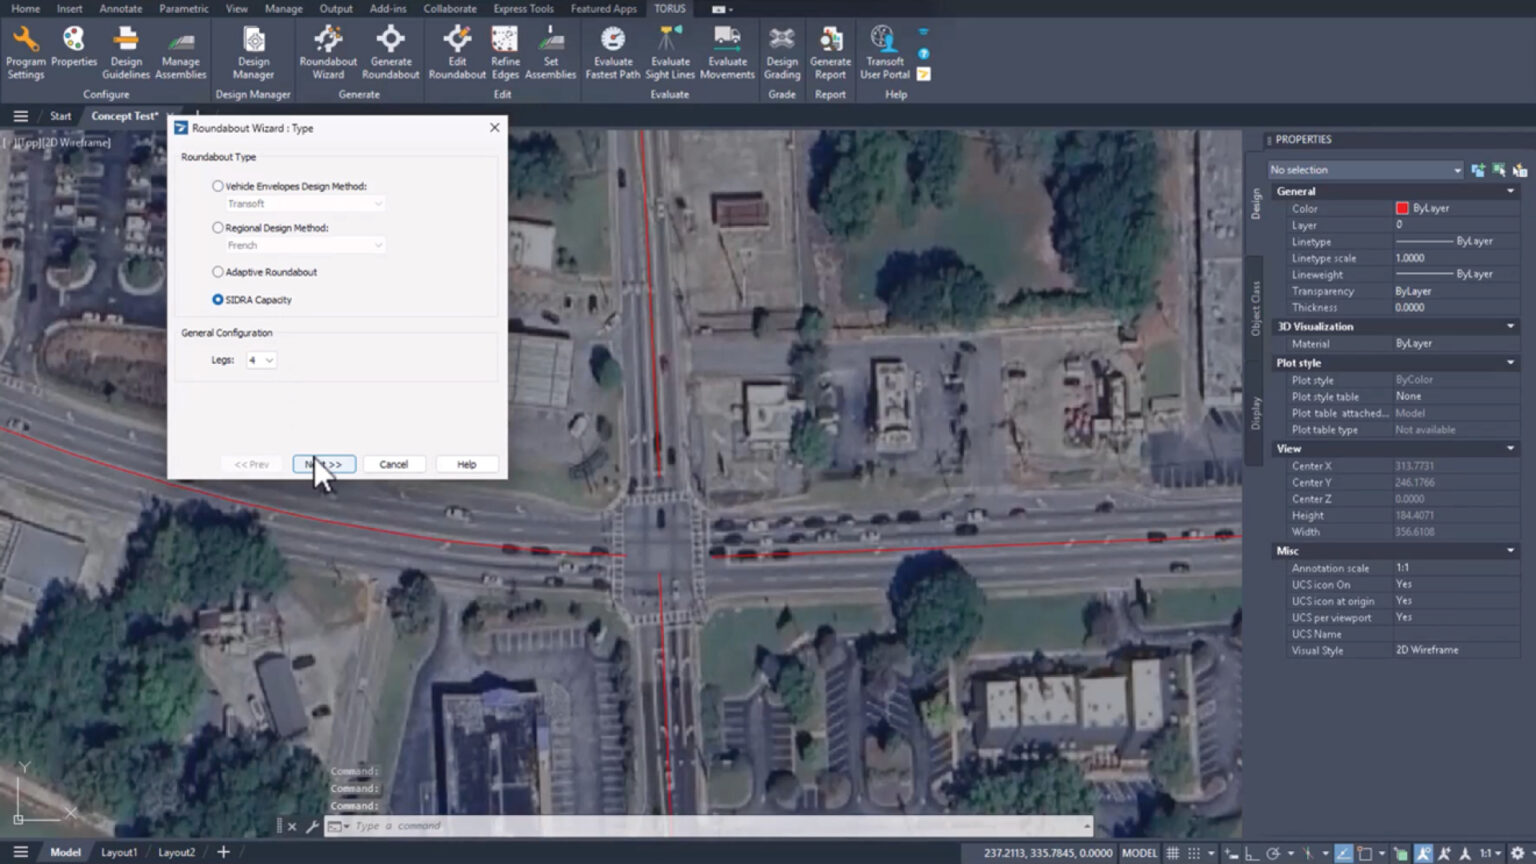Select Vehicle Envelopes Design Method

[x=217, y=185]
